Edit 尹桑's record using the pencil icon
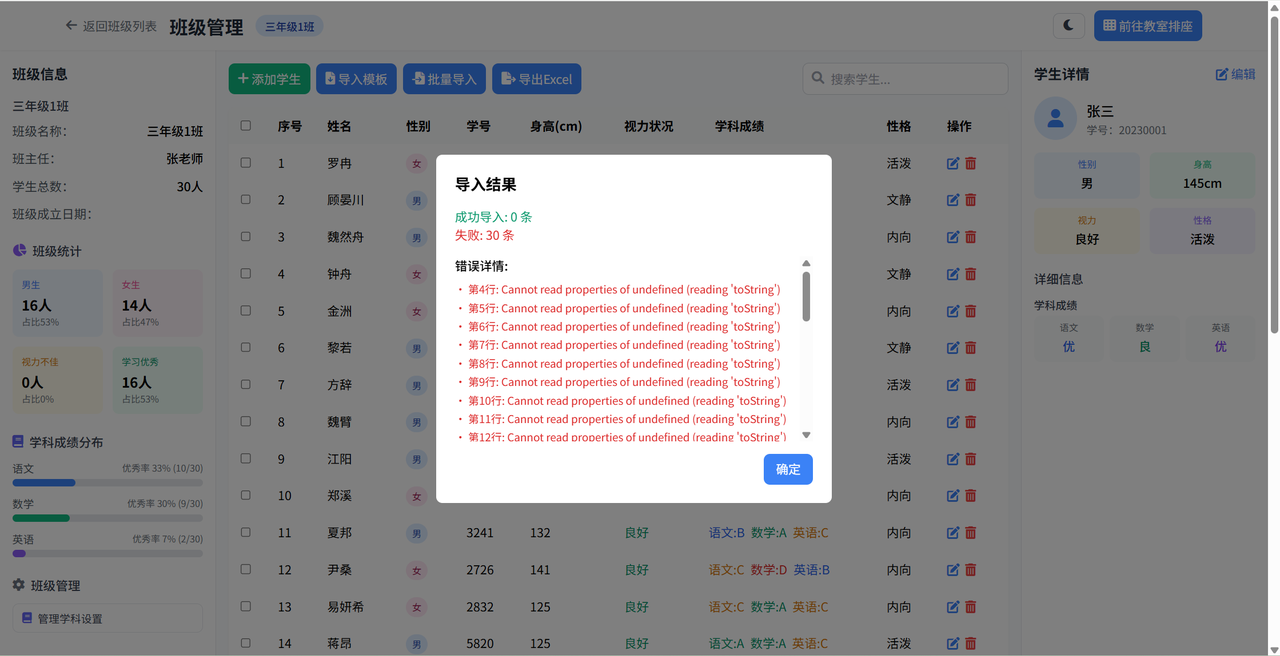 click(951, 569)
